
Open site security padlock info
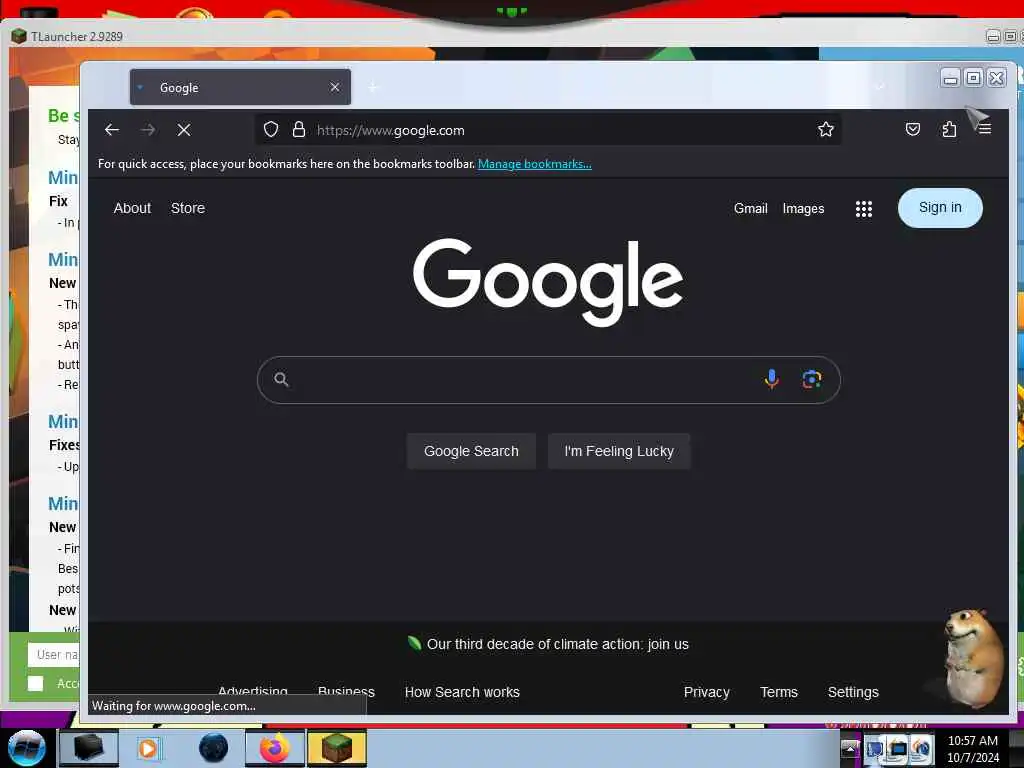[x=299, y=129]
